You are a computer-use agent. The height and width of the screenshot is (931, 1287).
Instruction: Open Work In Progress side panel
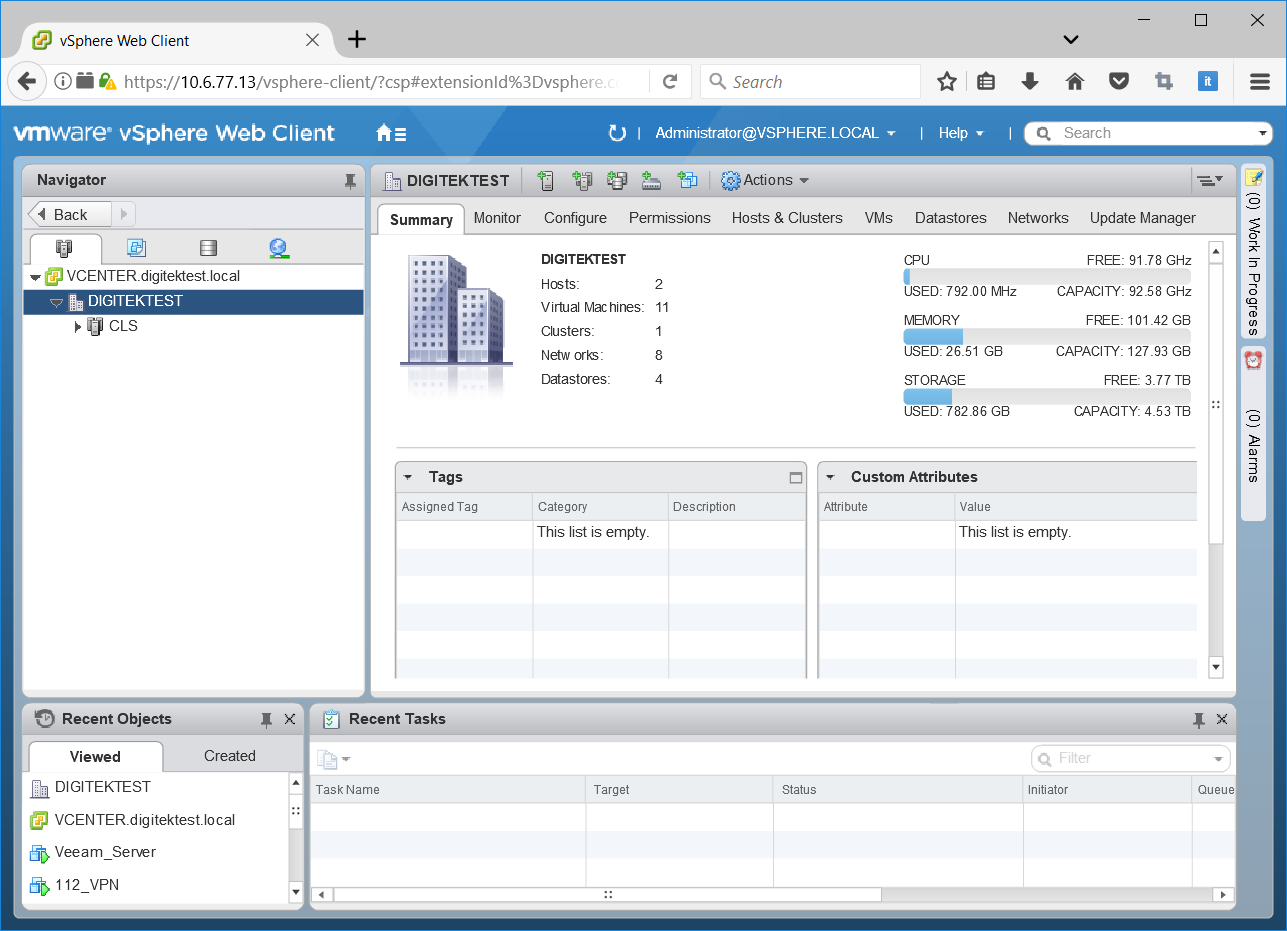point(1254,253)
